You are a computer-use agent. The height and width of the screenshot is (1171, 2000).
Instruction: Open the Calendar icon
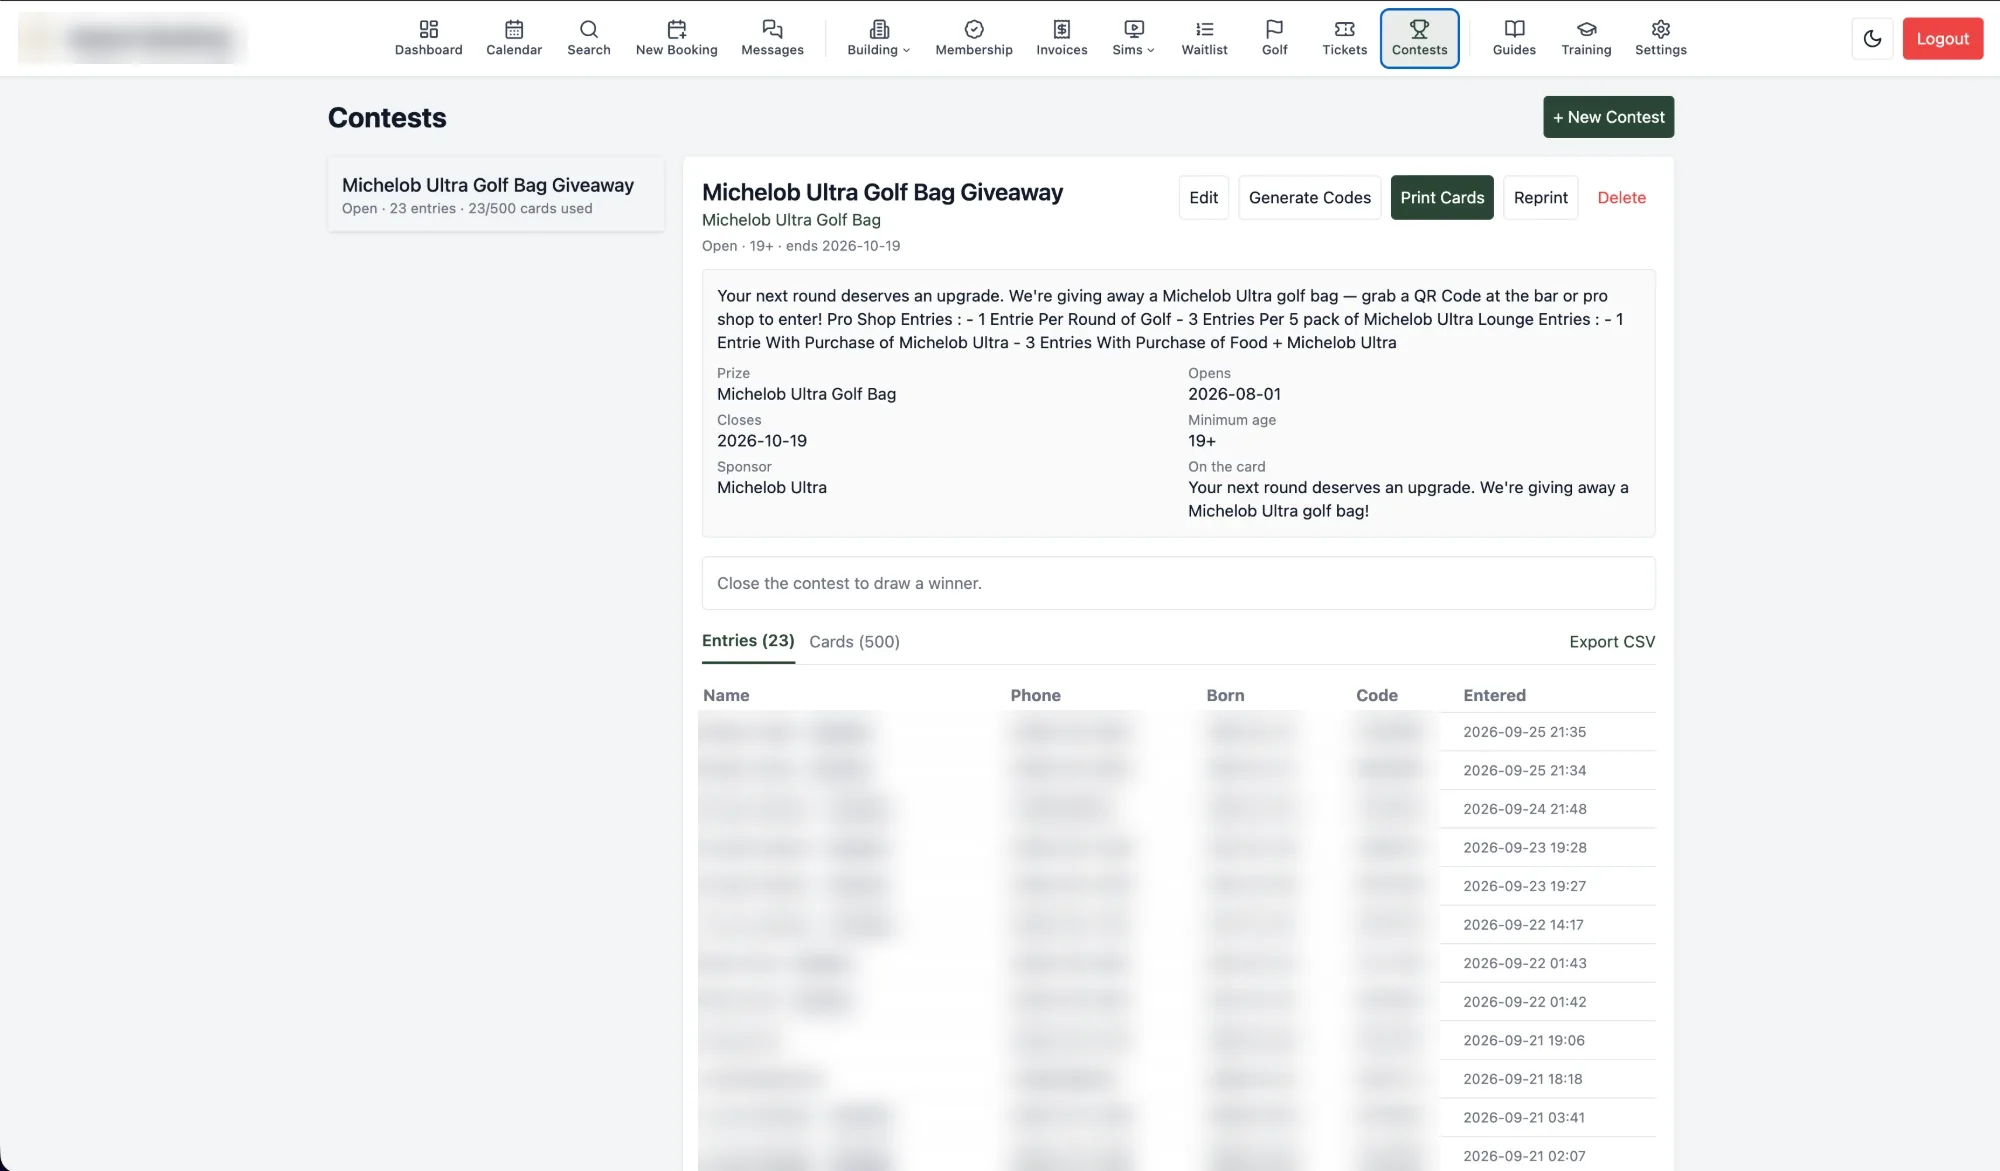(x=514, y=29)
